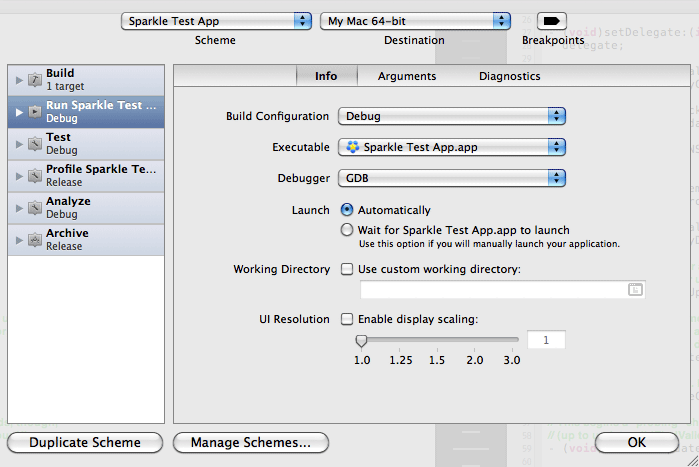Click the Run action play icon
Image resolution: width=699 pixels, height=467 pixels.
pyautogui.click(x=35, y=112)
